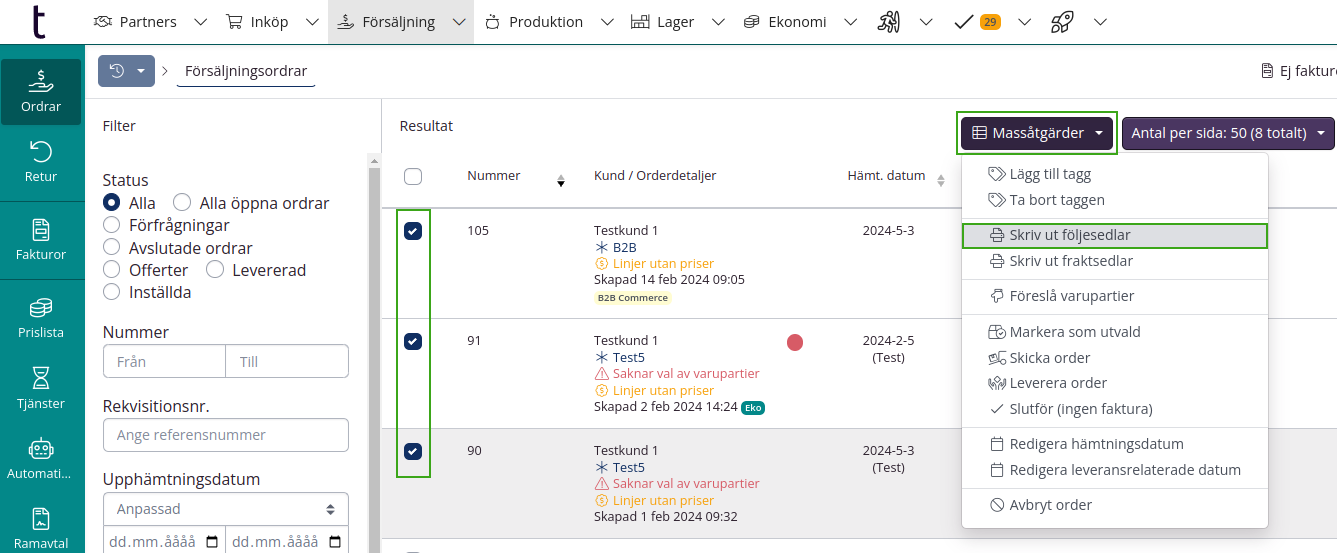Select Avbryt order in the menu
Viewport: 1337px width, 553px height.
click(x=1050, y=505)
